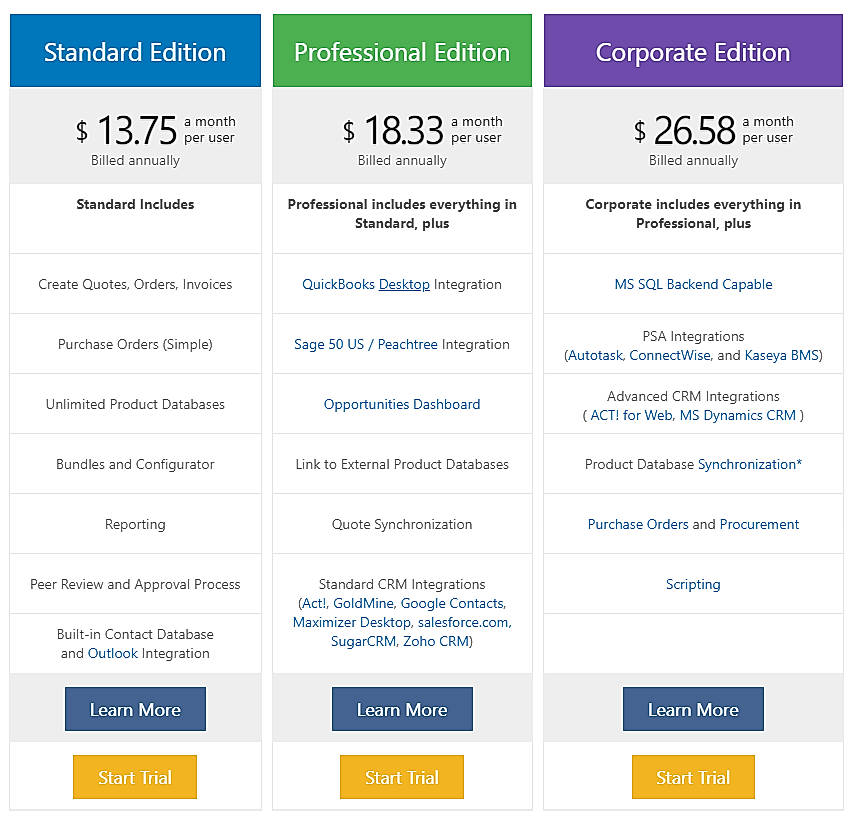Follow the Synchronization* link
Viewport: 857px width, 823px height.
[x=749, y=465]
